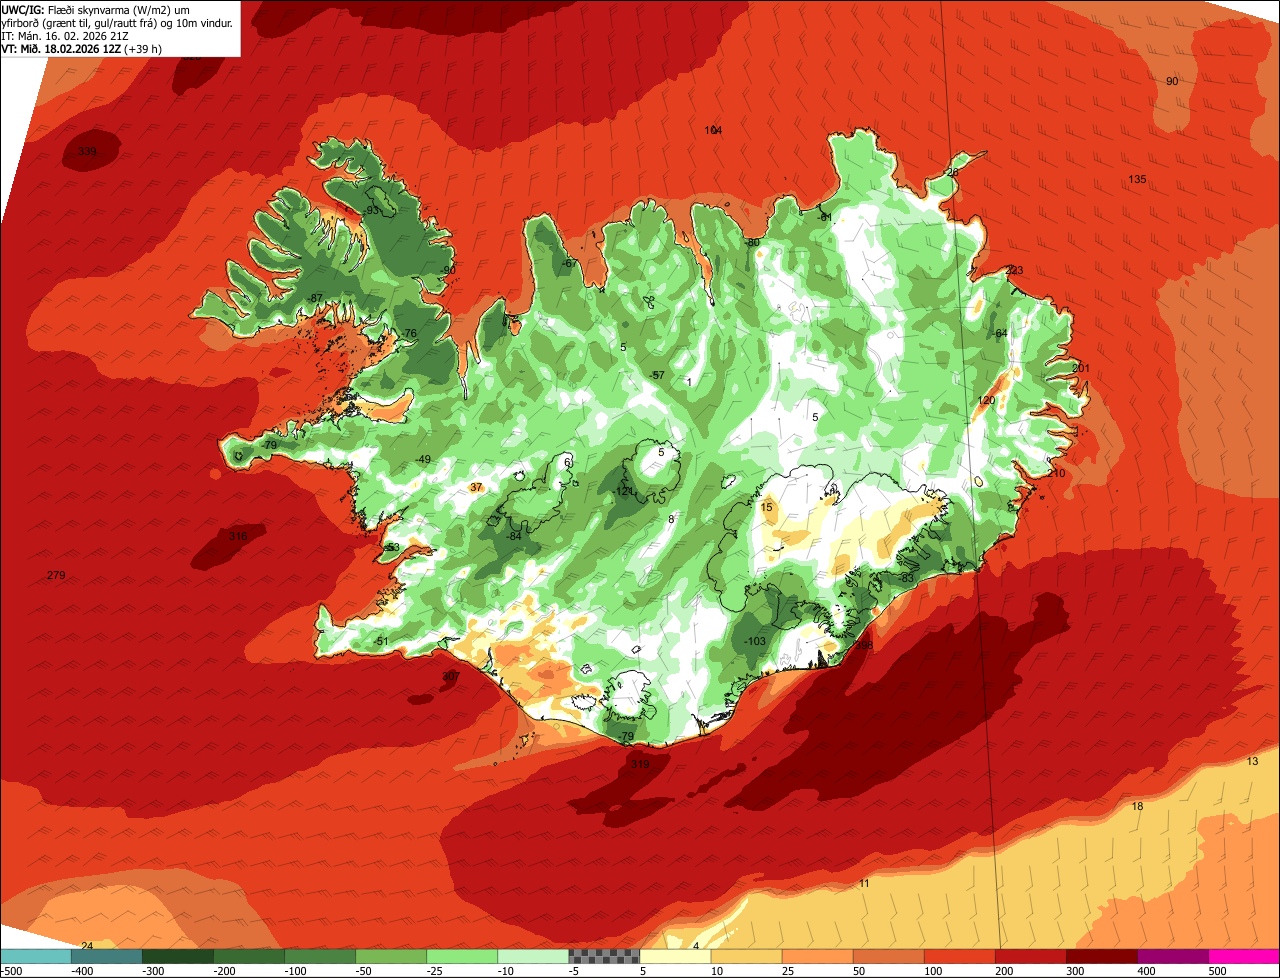Click the orange 25 to 50 legend swatch
This screenshot has width=1280, height=978.
(x=817, y=956)
